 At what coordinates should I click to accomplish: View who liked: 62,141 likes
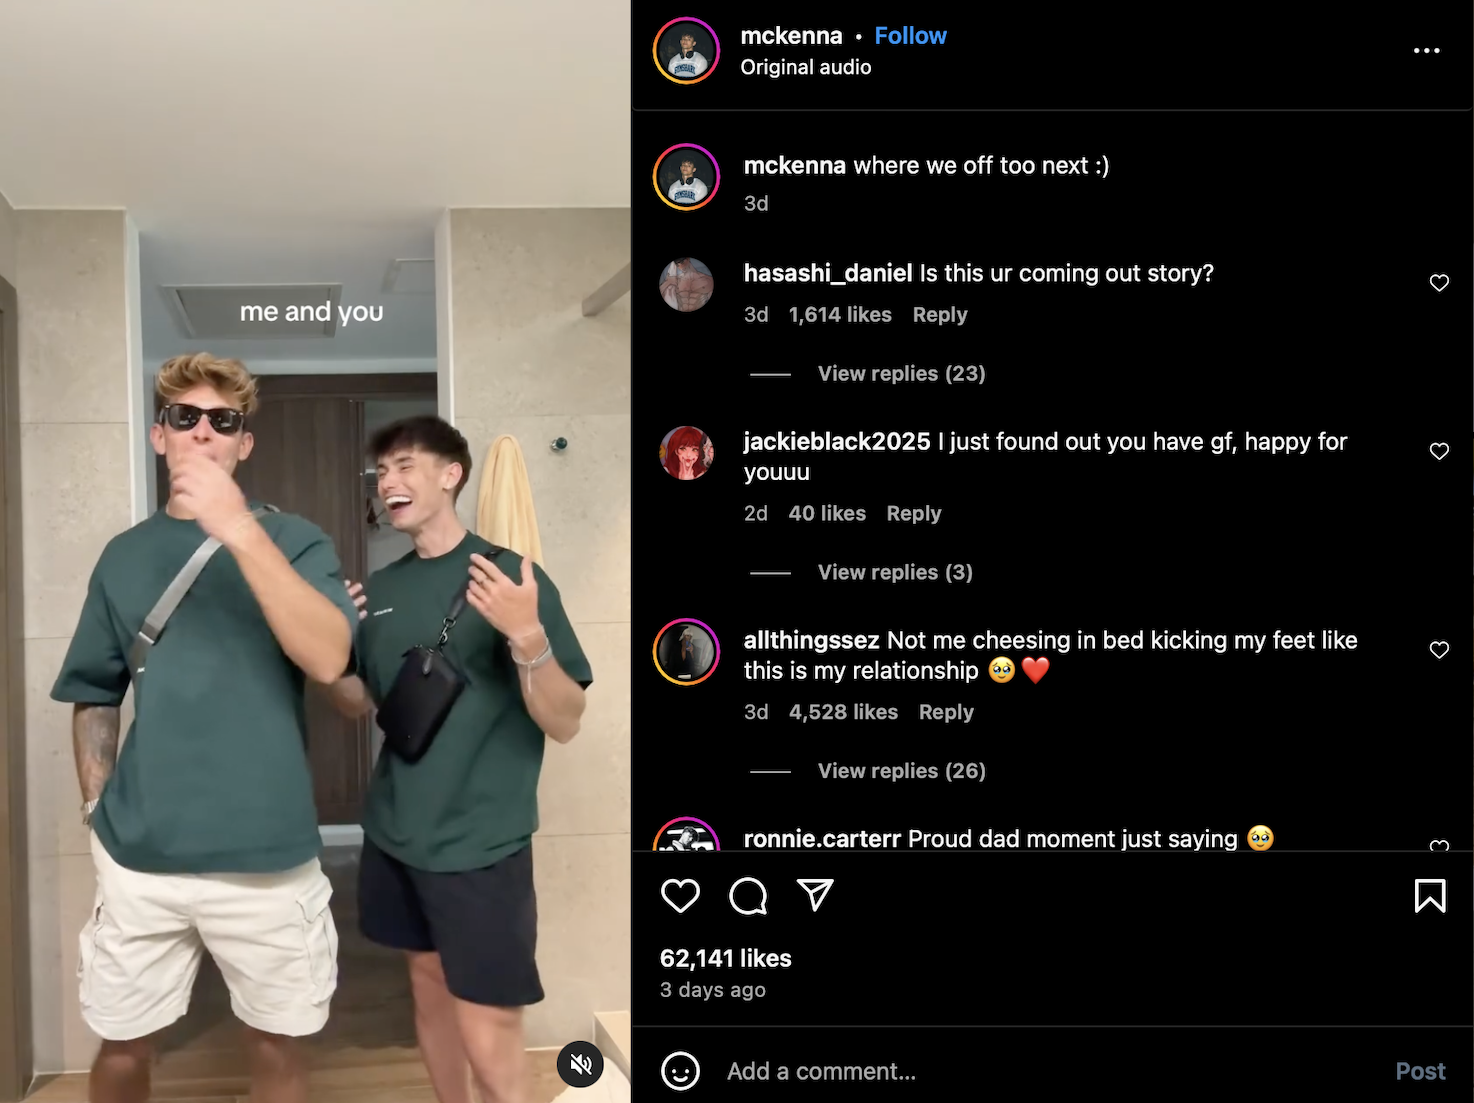pos(725,958)
